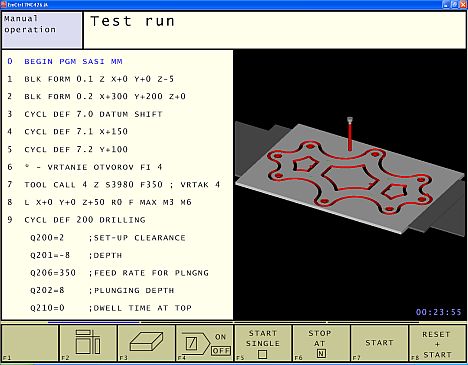Click the hexagonal pocket in the workpiece
Viewport: 468px width, 365px height.
coord(349,178)
